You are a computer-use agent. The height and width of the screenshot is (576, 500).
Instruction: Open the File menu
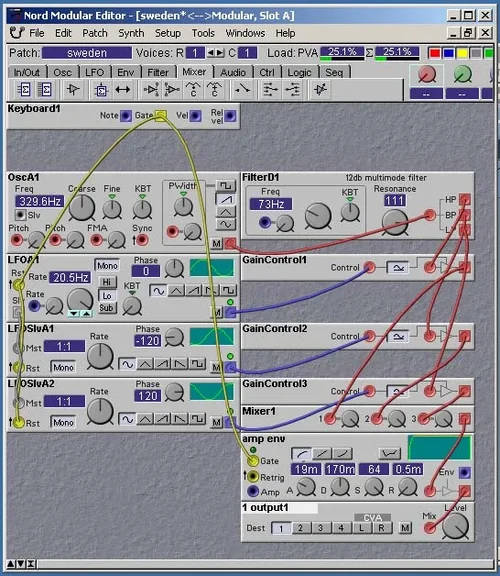point(37,33)
